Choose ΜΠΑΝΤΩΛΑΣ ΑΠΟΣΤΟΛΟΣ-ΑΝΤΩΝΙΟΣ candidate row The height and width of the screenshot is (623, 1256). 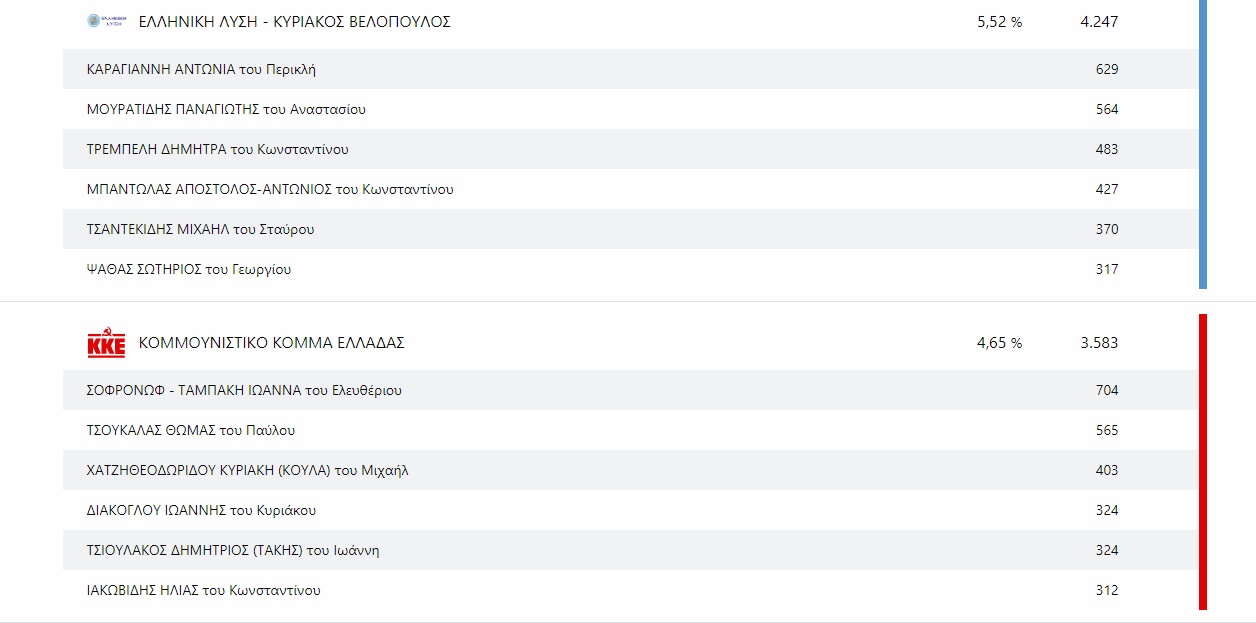270,190
